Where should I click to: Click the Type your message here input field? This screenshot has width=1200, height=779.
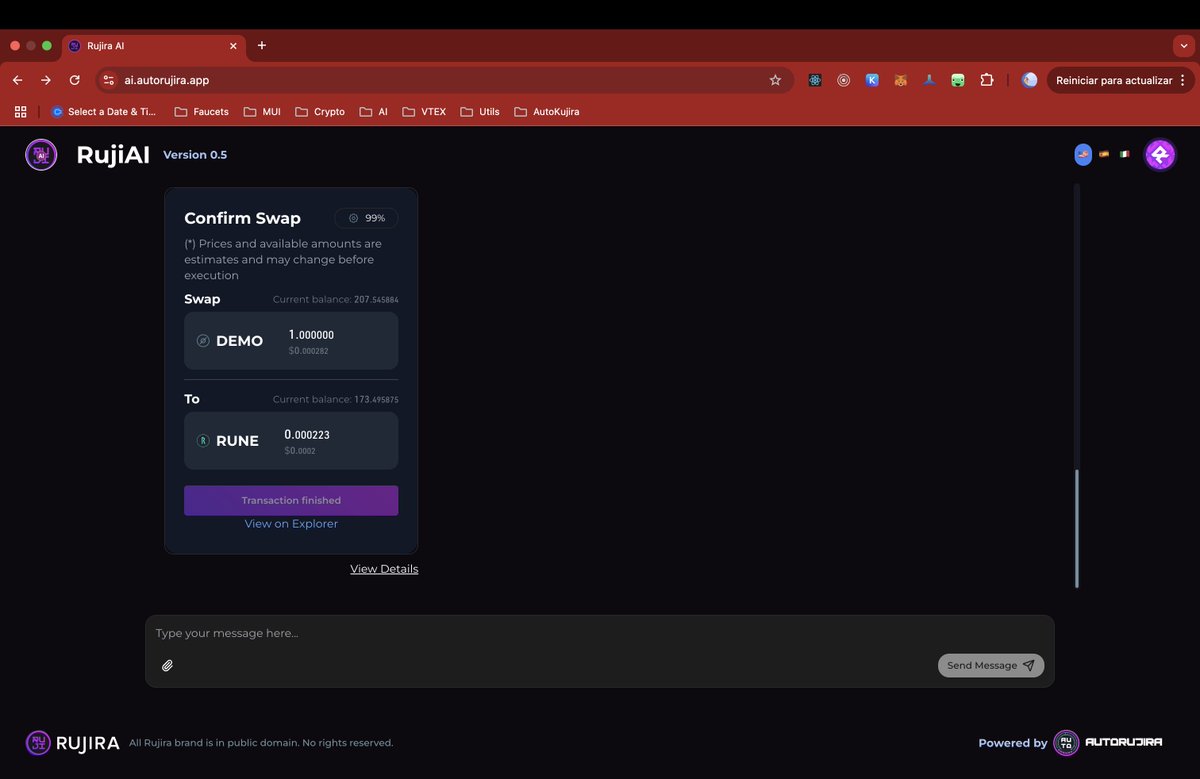click(x=400, y=632)
